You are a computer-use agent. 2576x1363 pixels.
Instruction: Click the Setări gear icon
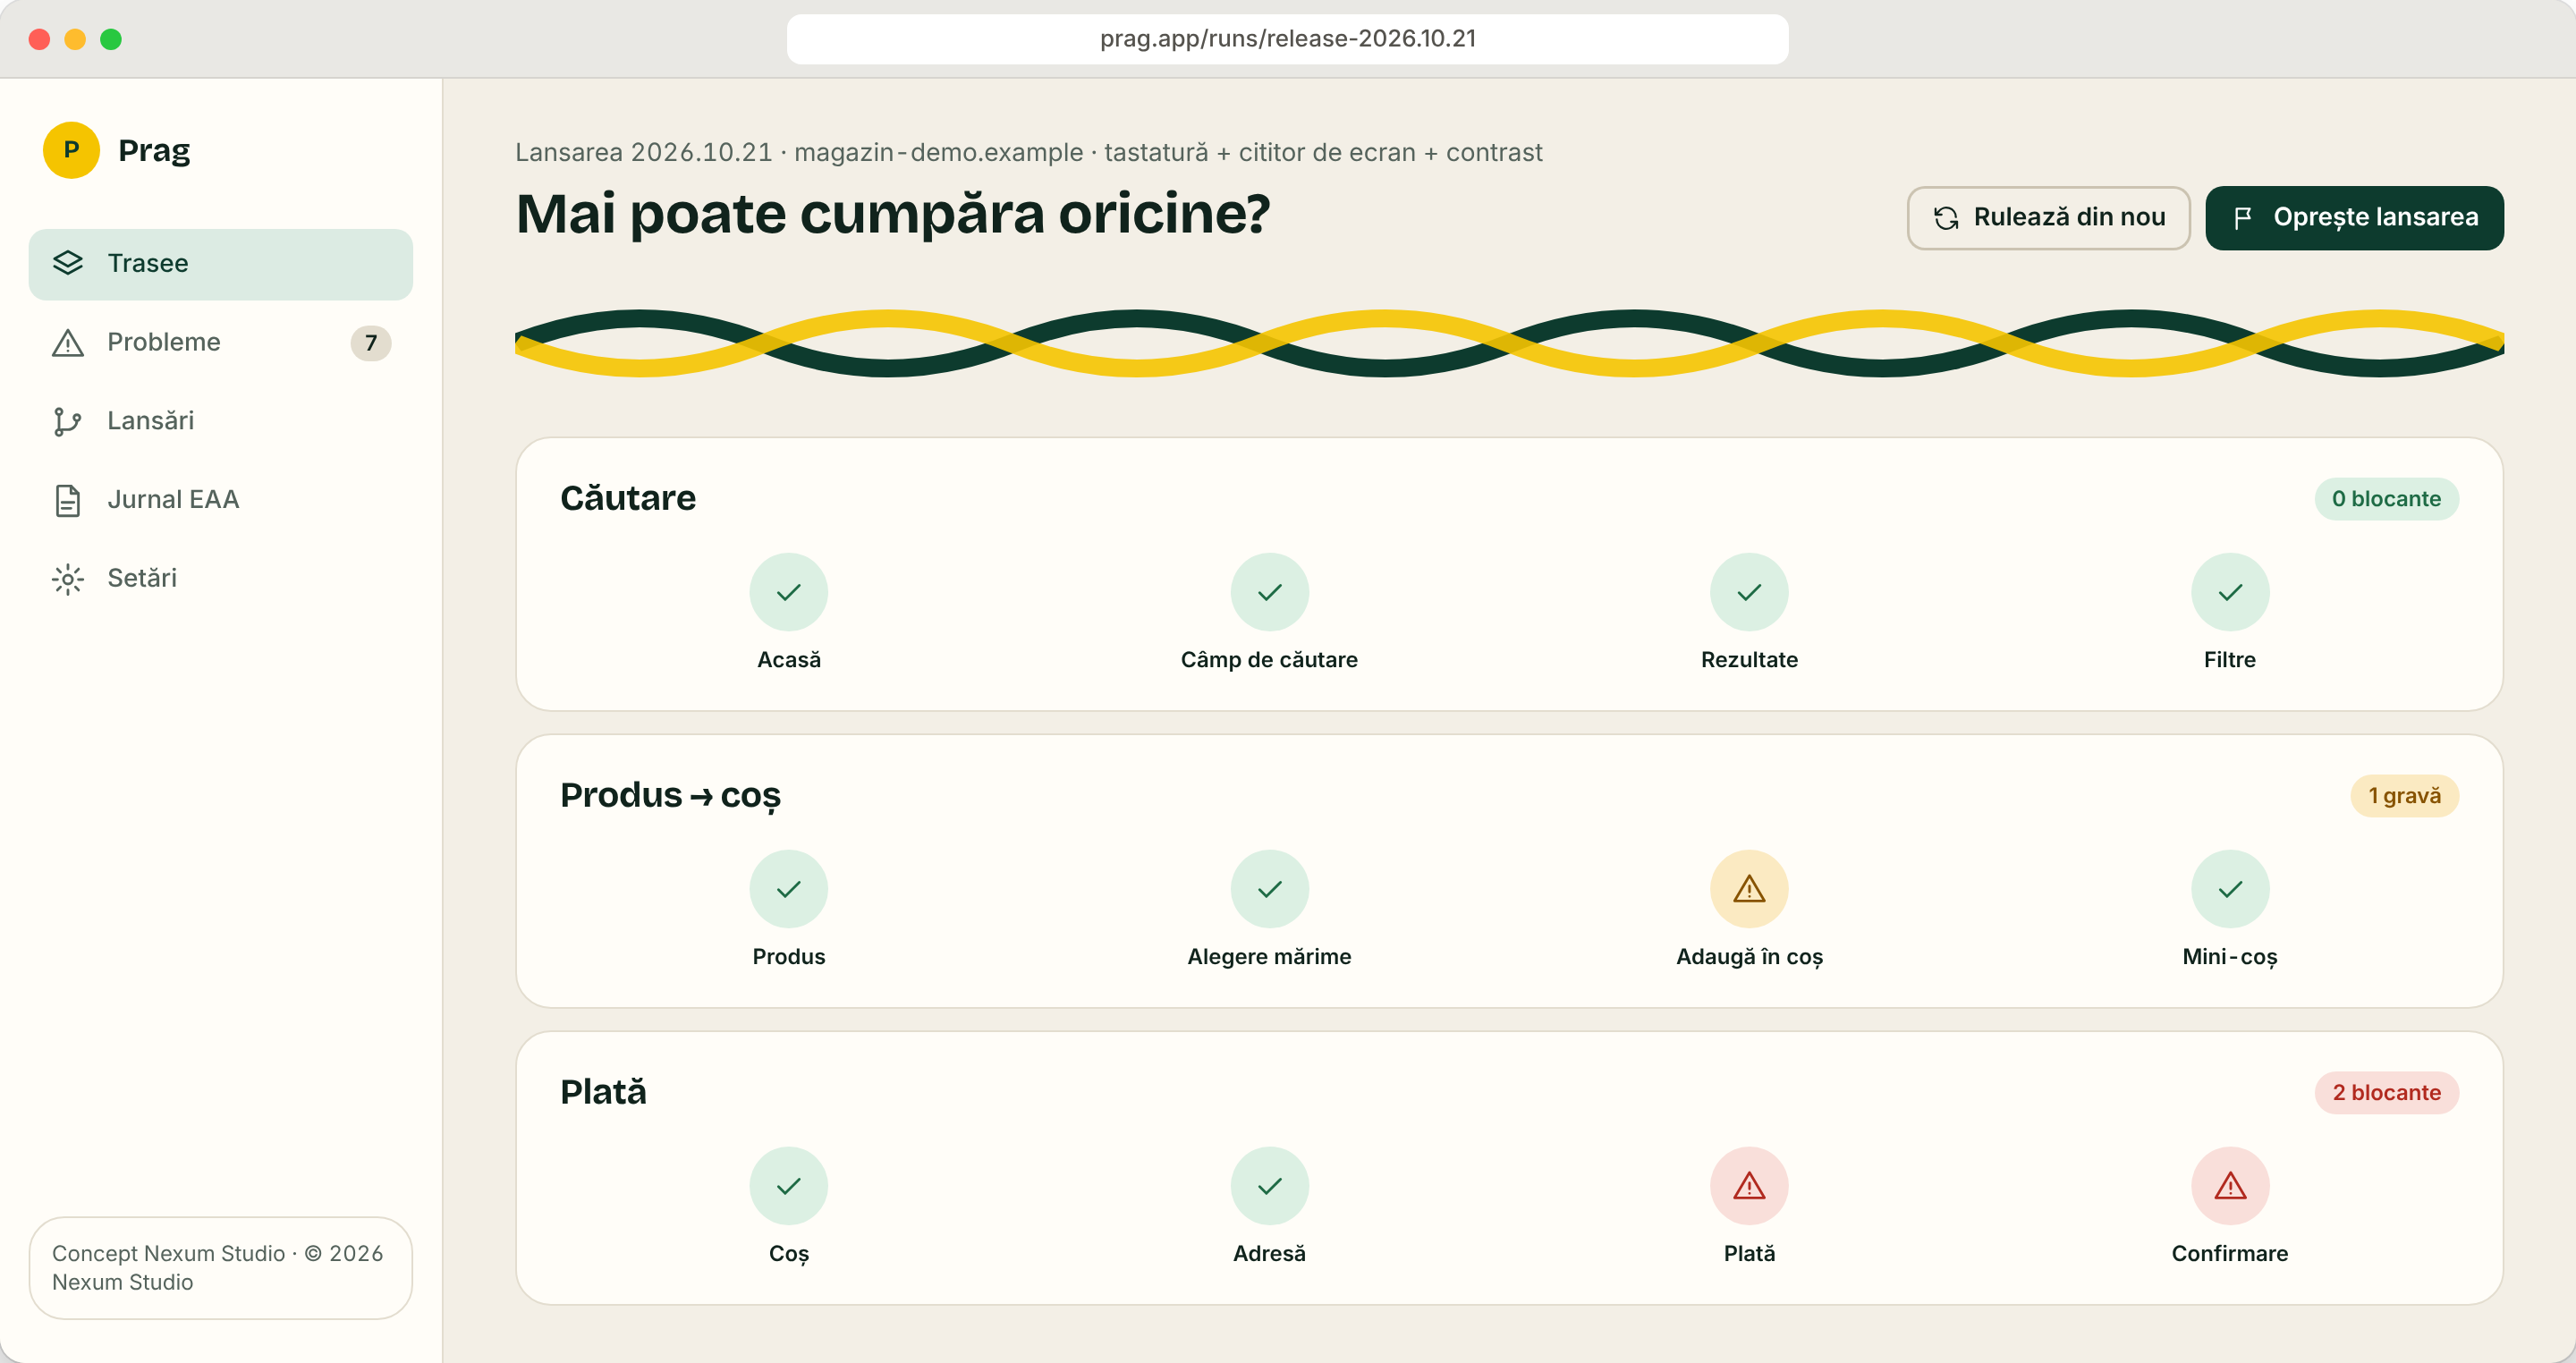67,579
